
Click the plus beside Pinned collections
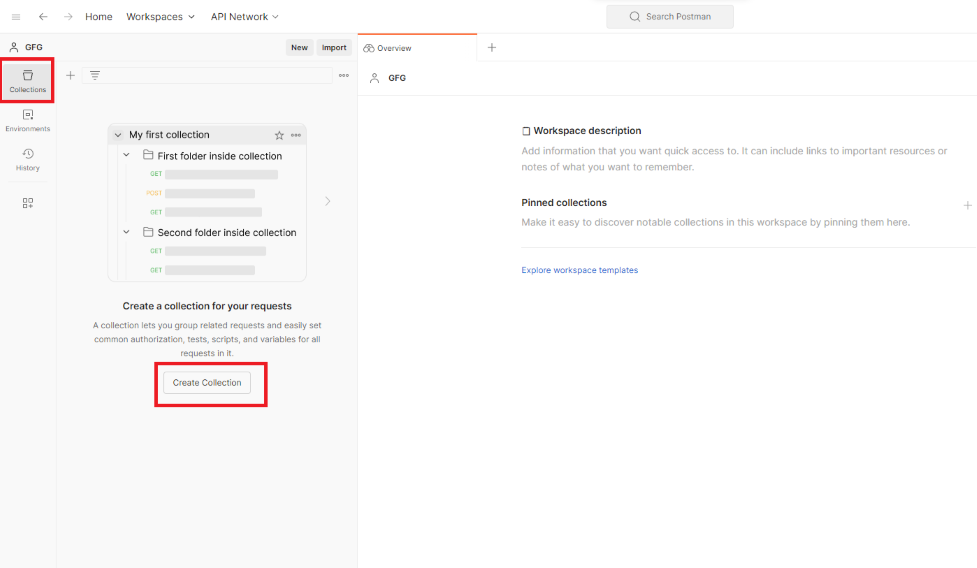click(968, 205)
